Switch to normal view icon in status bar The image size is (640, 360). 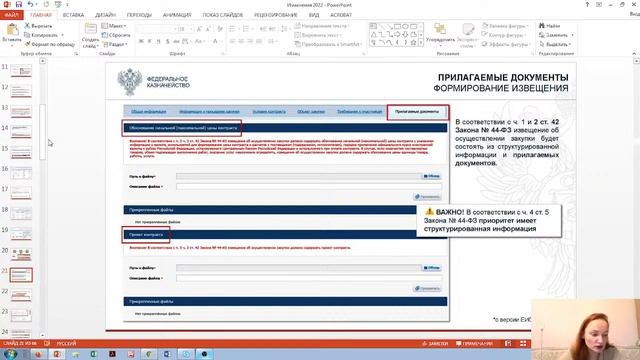point(508,344)
